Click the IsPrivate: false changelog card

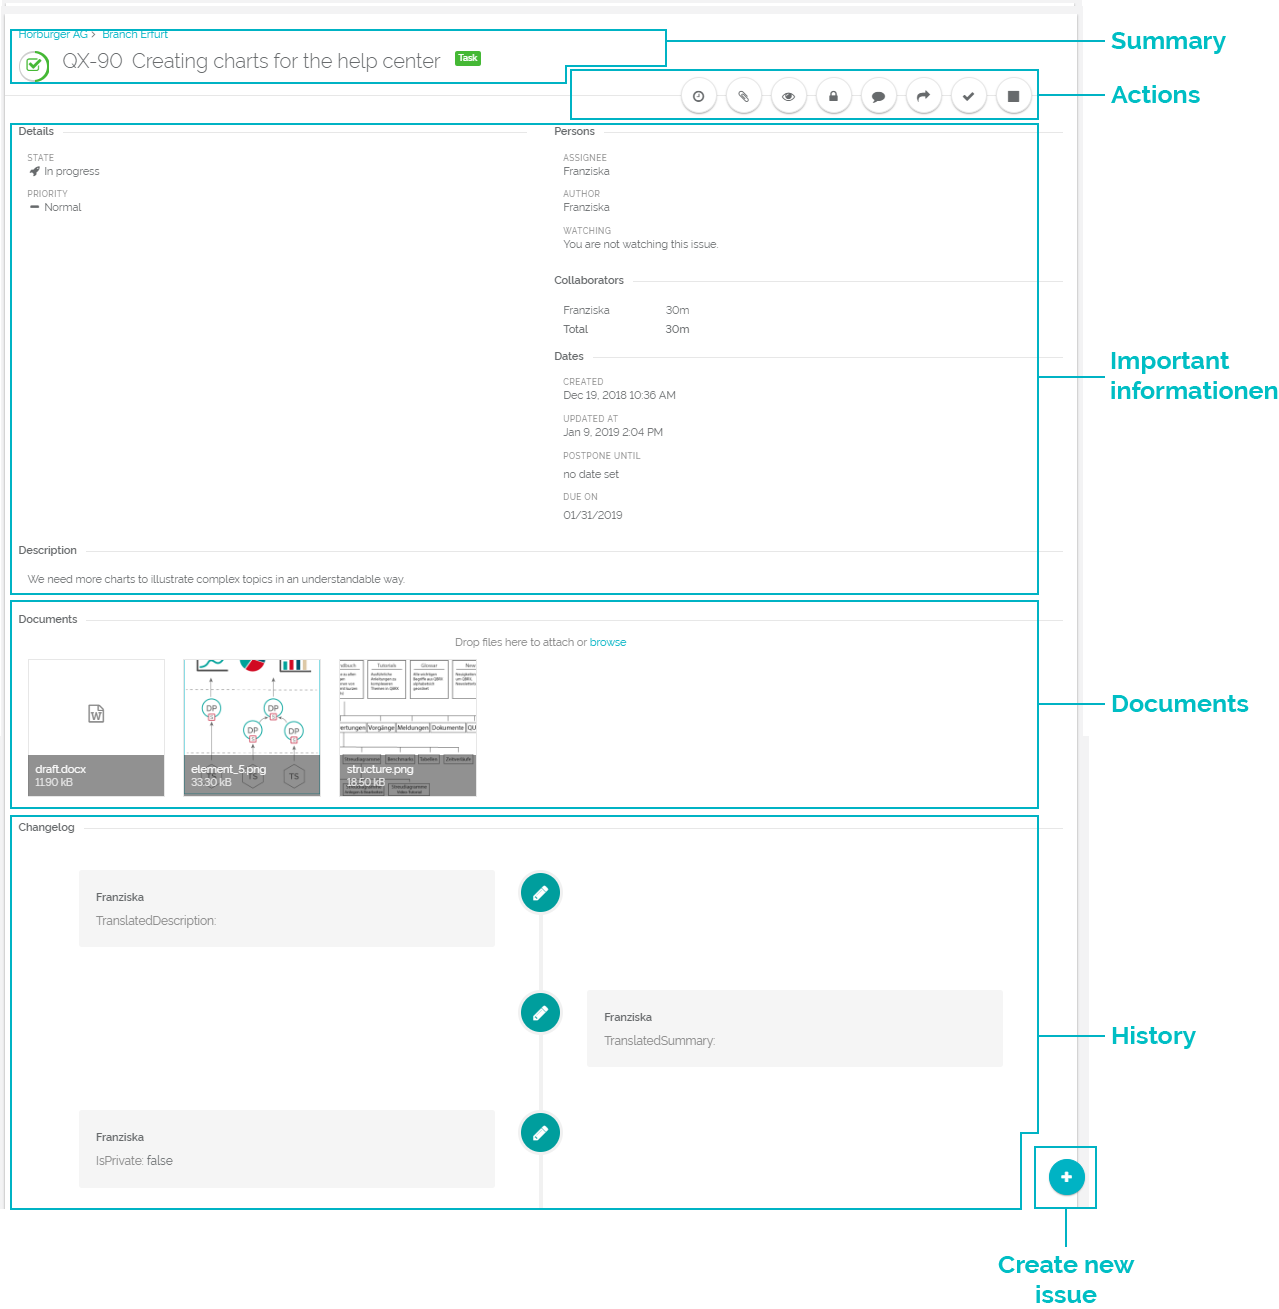pyautogui.click(x=287, y=1148)
